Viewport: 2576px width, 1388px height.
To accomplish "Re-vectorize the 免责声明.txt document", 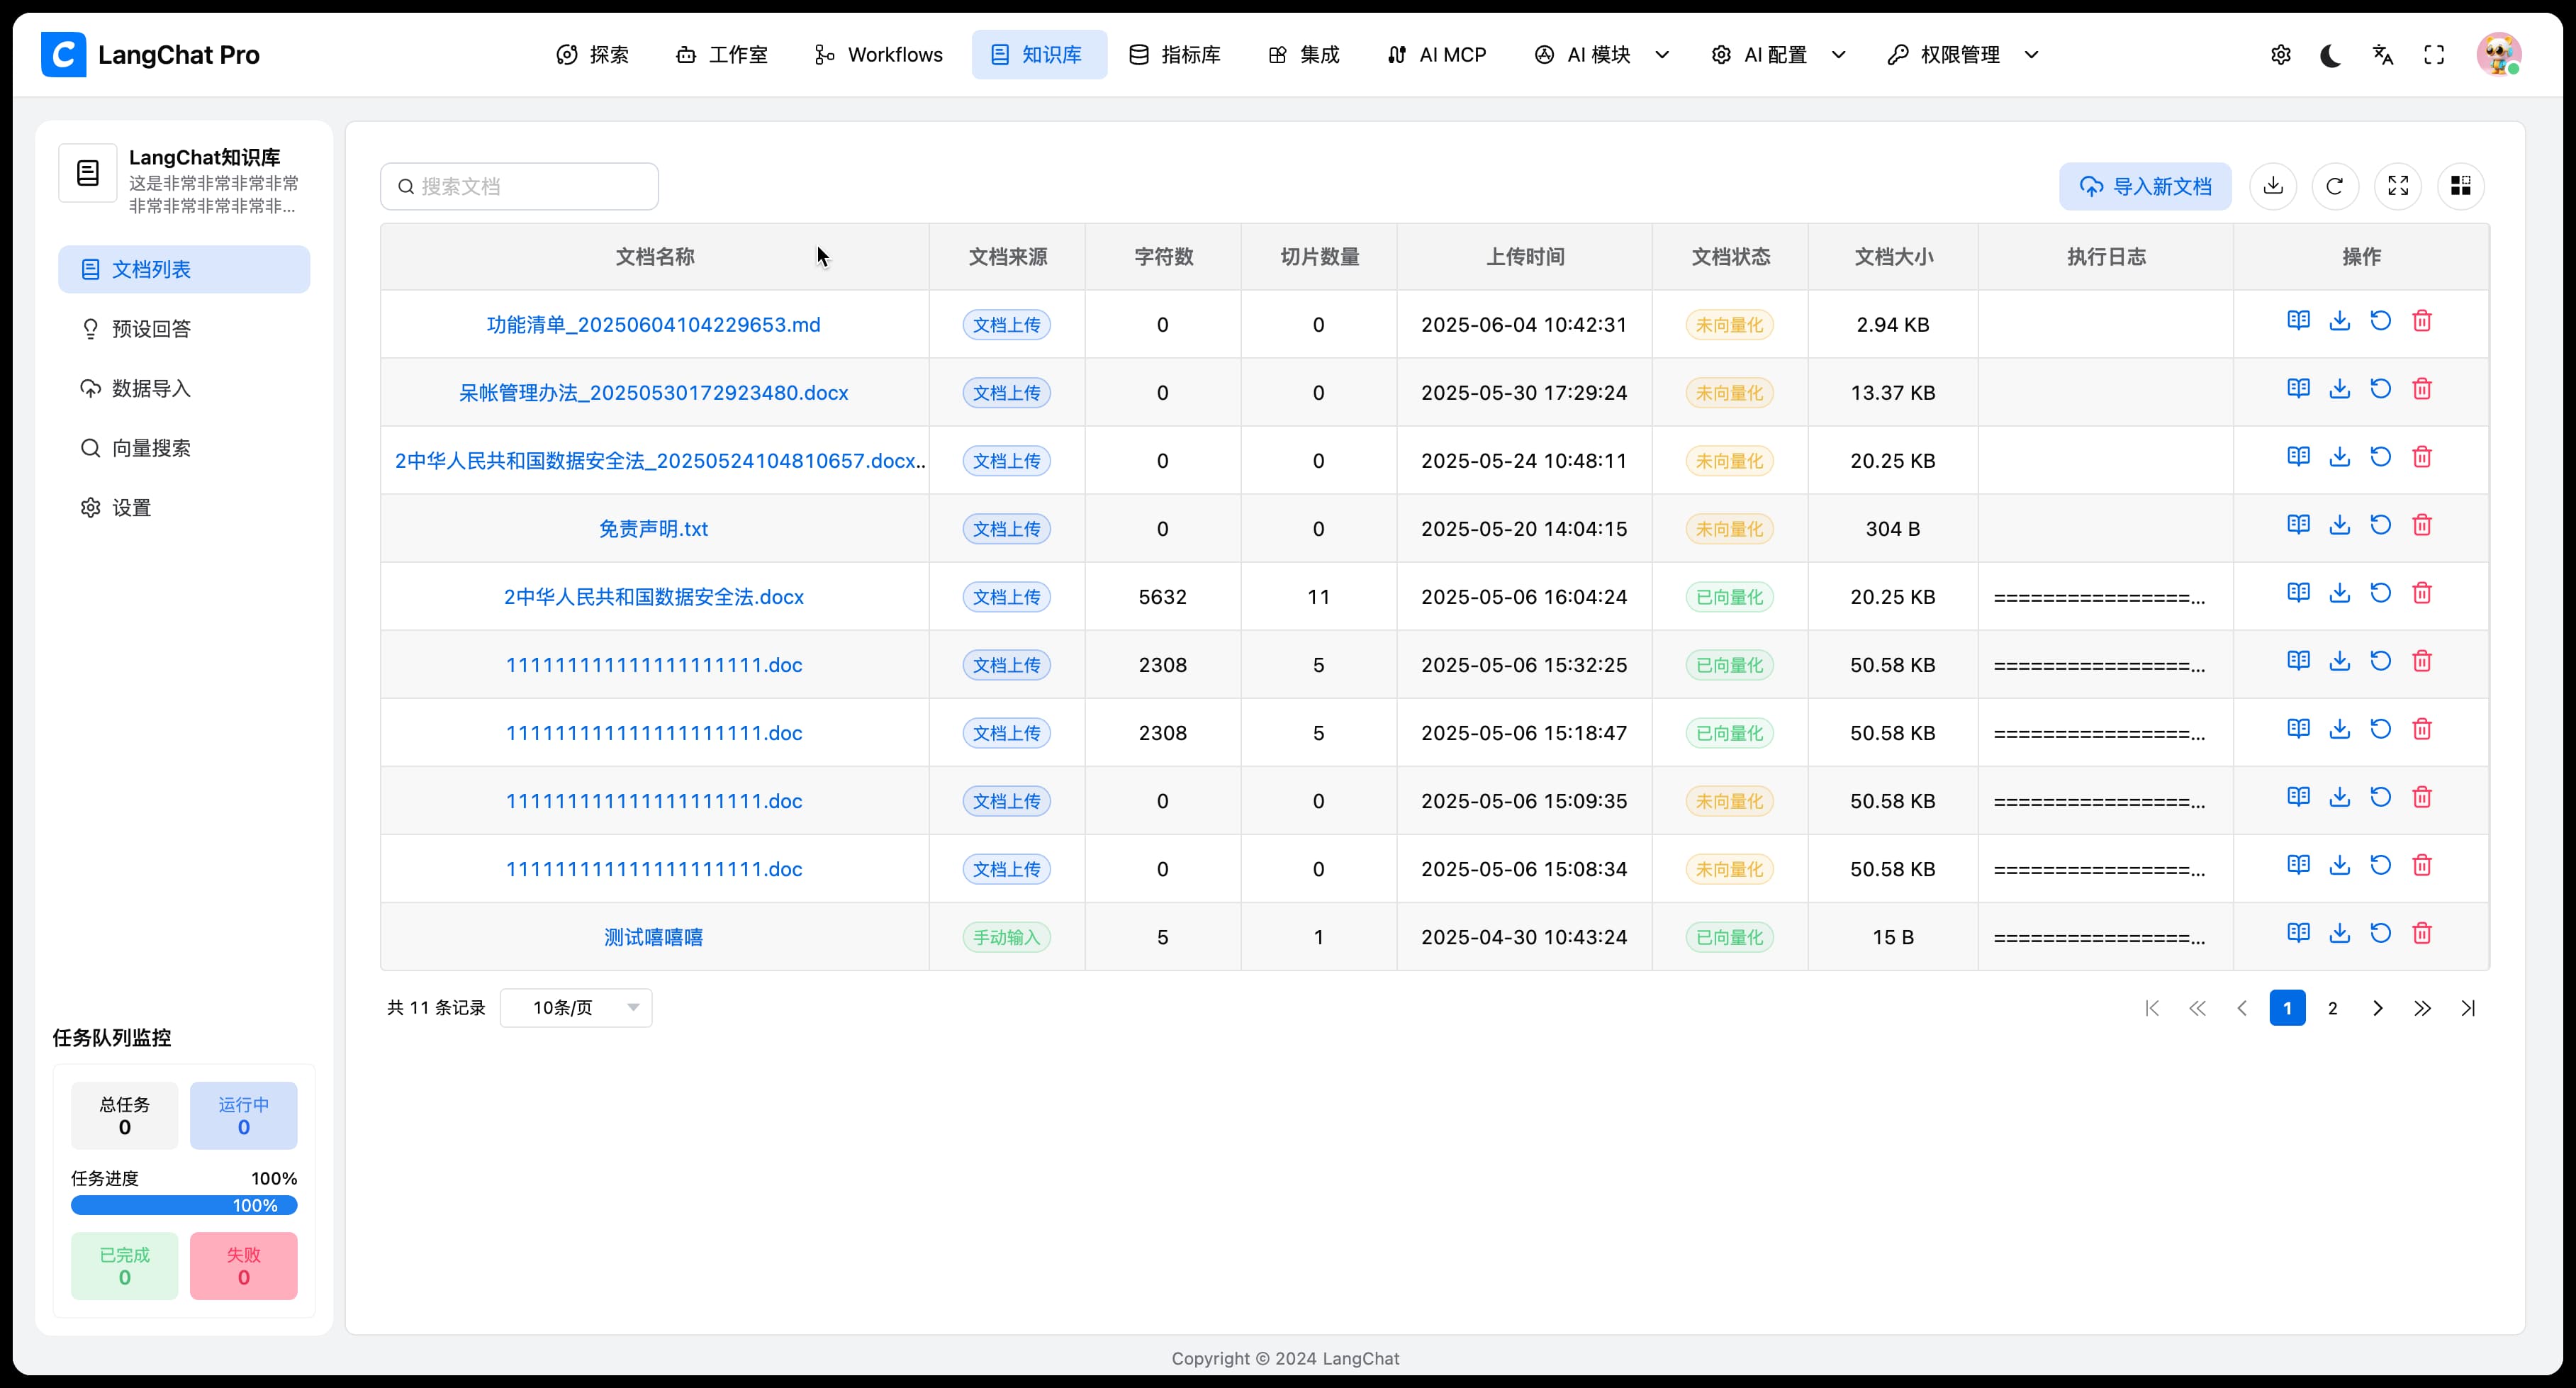I will click(2380, 524).
